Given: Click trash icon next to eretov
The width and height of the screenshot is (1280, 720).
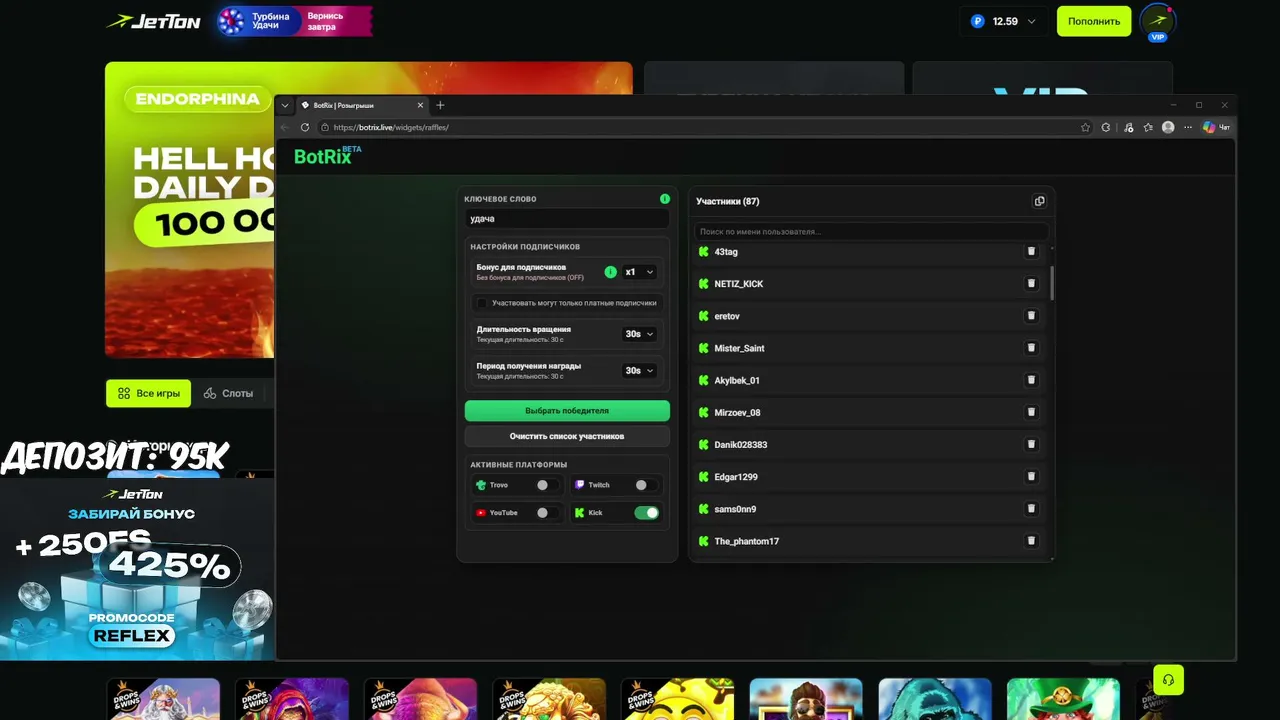Looking at the screenshot, I should click(x=1031, y=316).
